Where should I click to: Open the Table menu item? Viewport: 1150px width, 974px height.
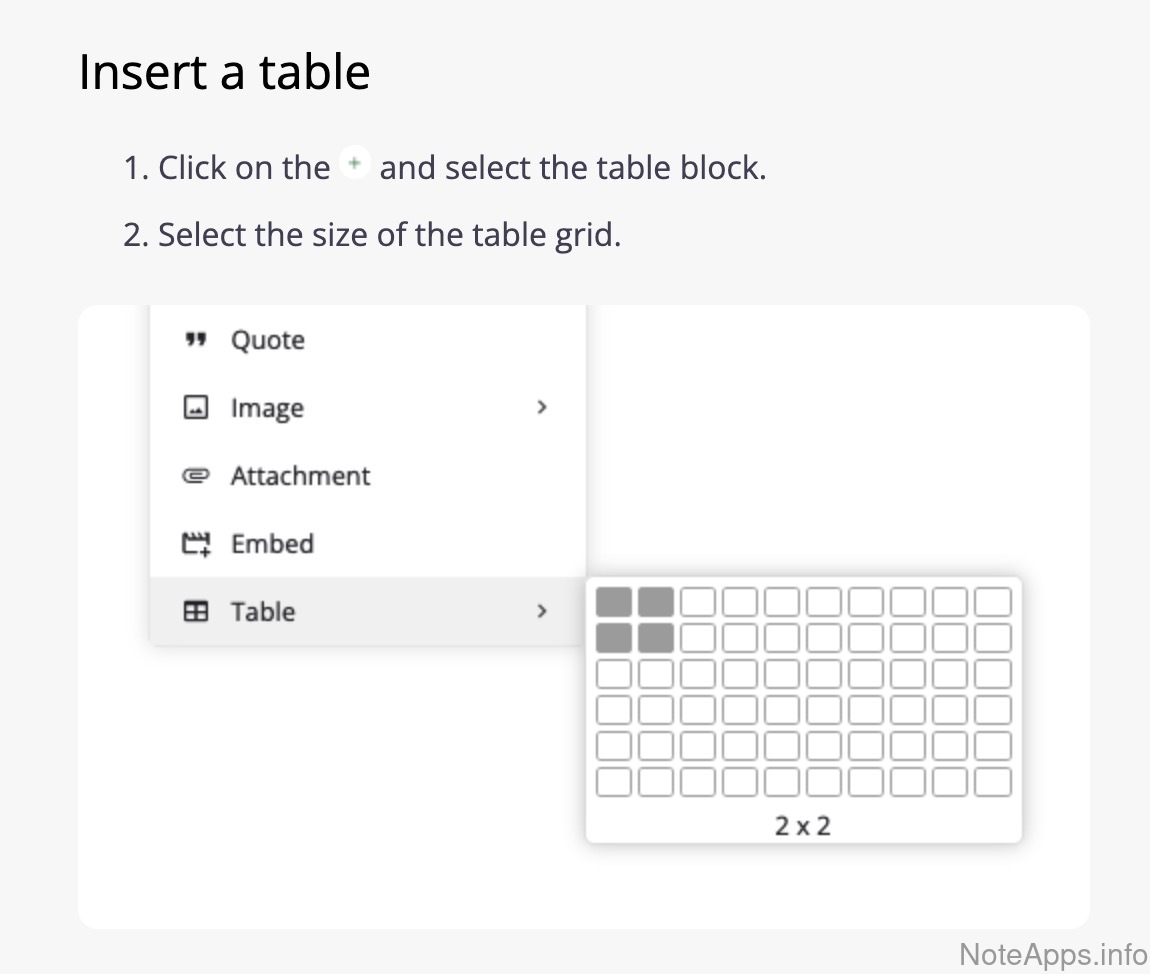pos(263,611)
